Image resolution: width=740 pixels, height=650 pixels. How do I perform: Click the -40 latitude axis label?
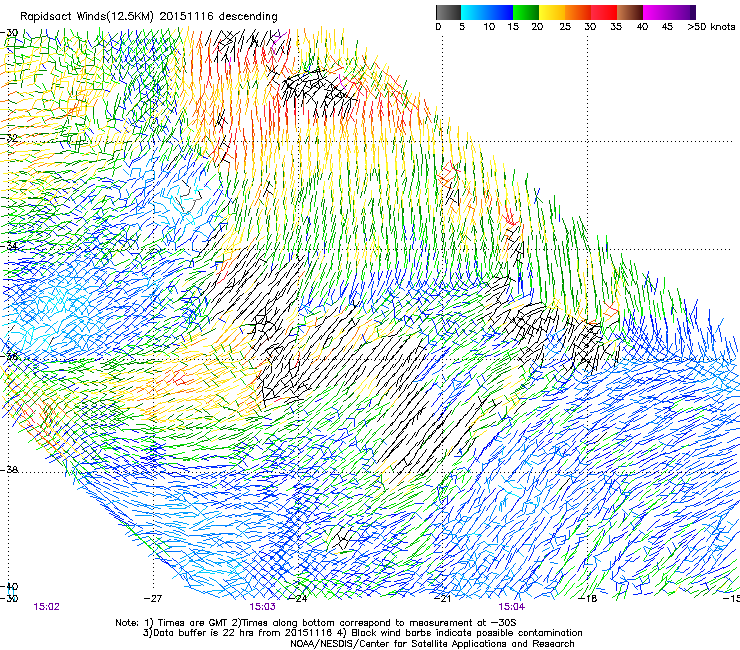pyautogui.click(x=9, y=587)
